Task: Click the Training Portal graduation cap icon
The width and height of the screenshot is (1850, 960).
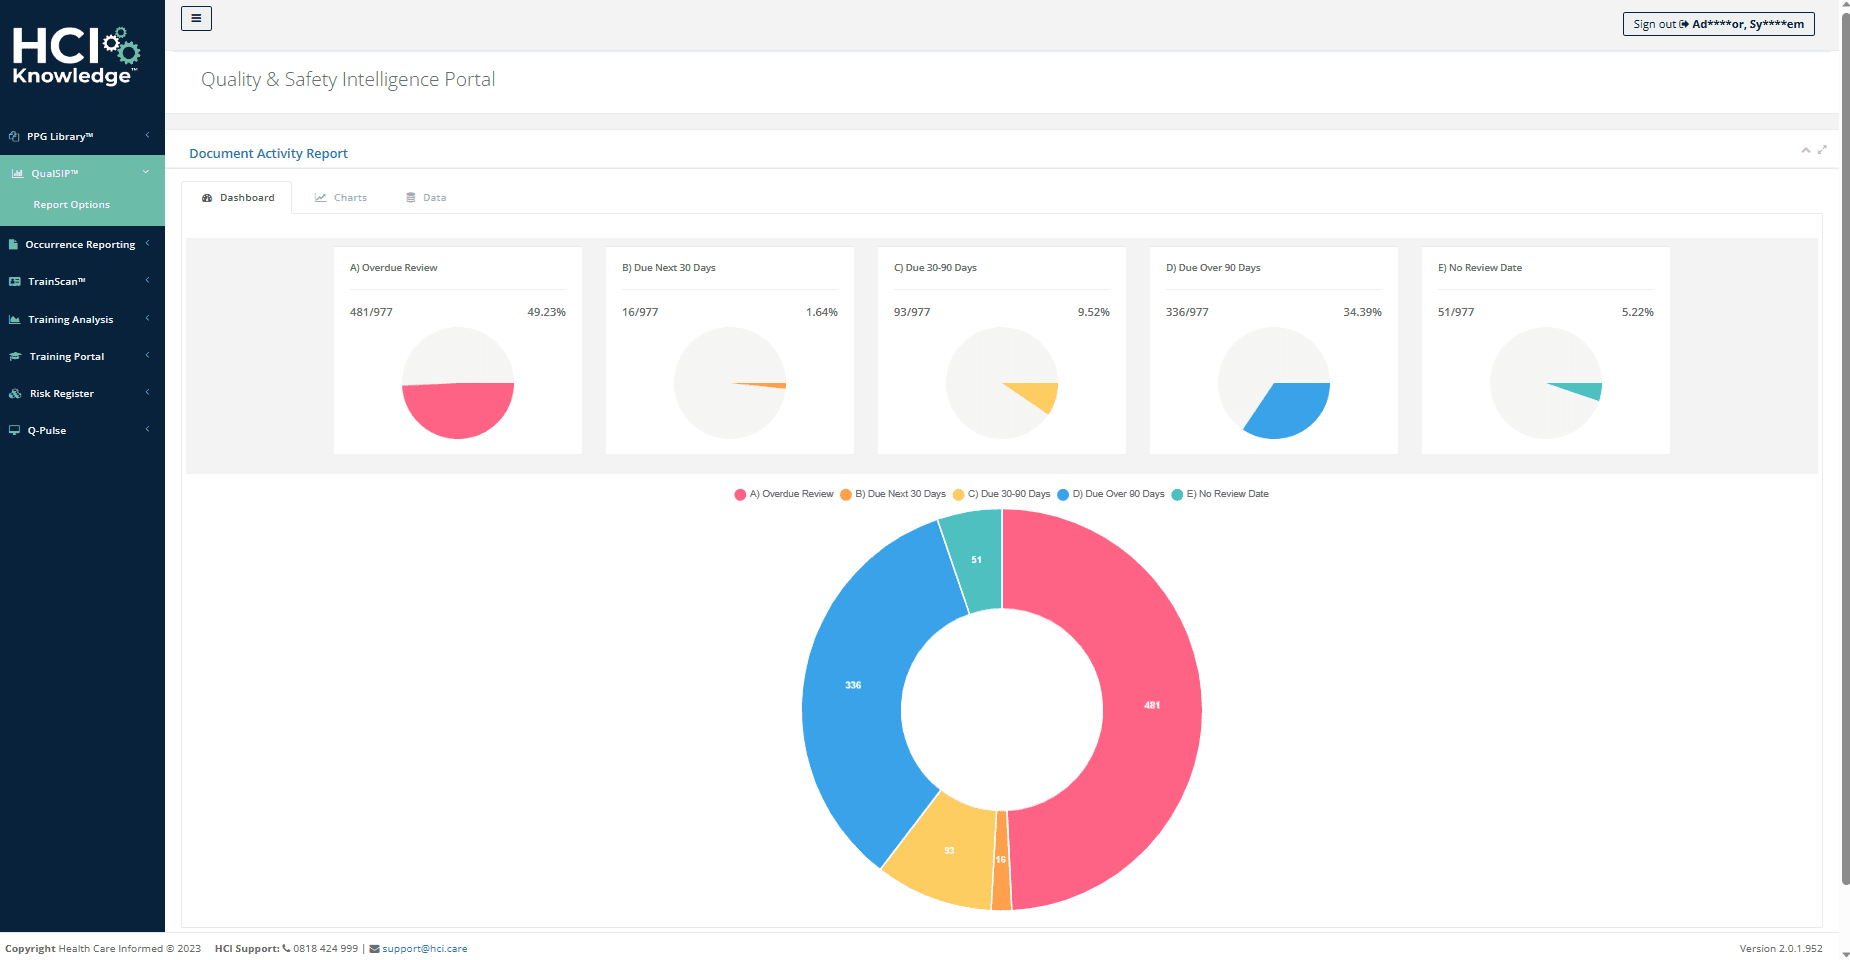Action: coord(15,357)
